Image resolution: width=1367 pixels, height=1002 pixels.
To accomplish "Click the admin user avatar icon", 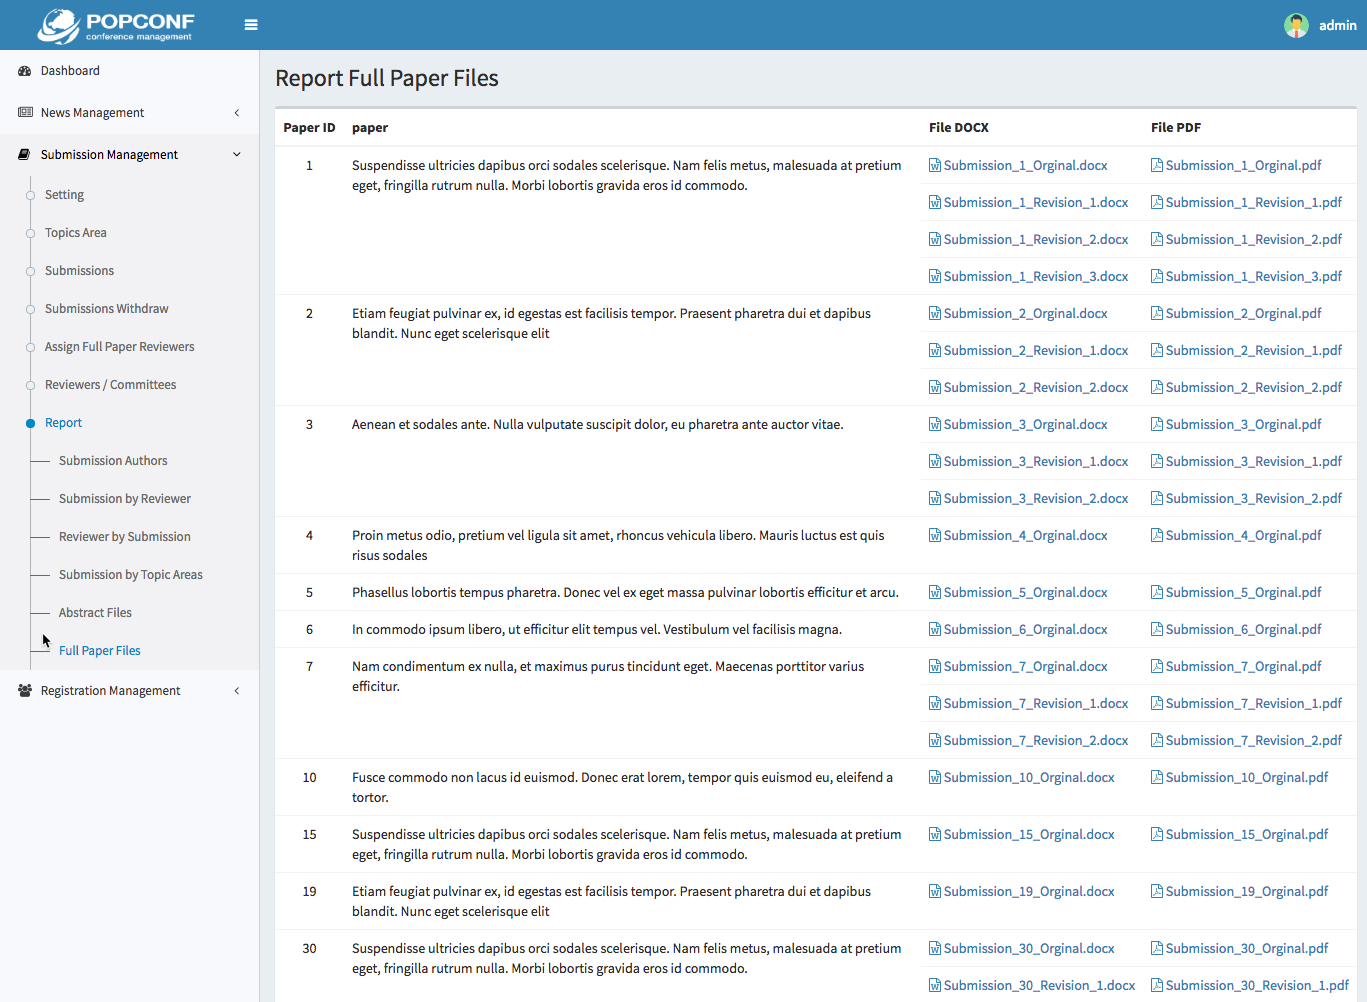I will (x=1296, y=26).
